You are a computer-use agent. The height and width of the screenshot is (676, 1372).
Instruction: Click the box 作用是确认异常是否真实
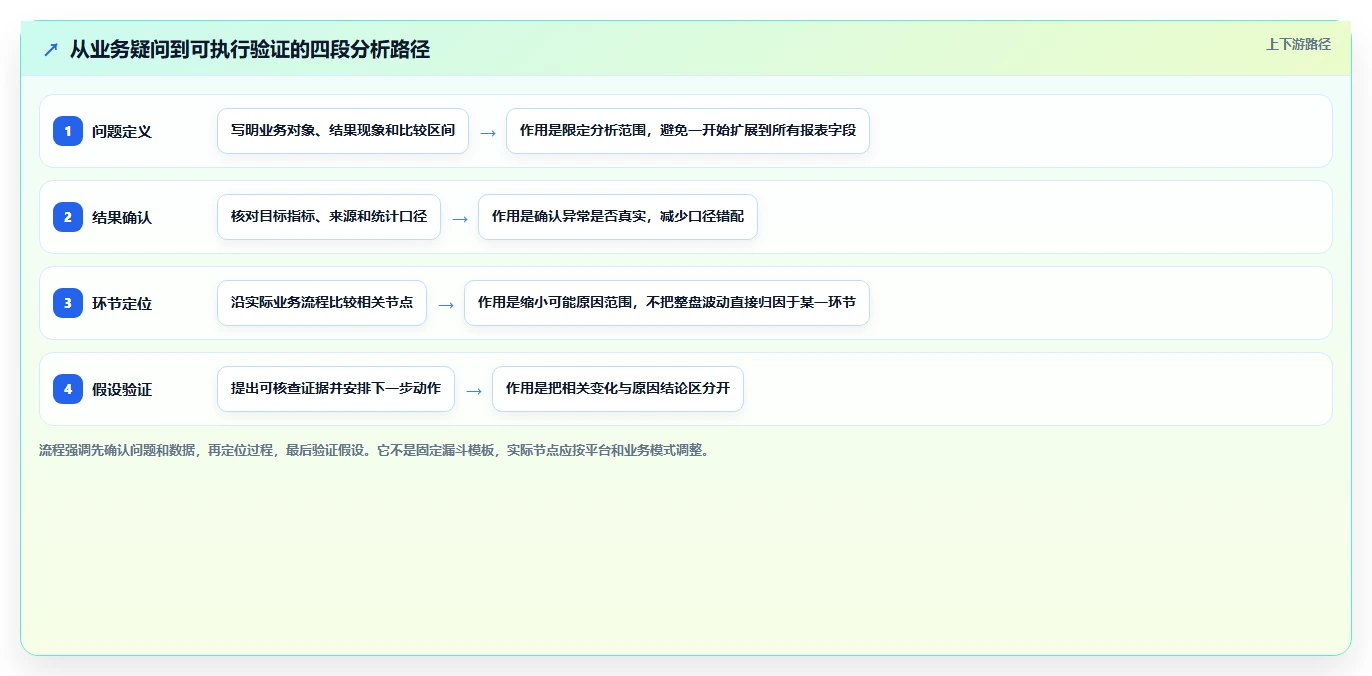[618, 217]
